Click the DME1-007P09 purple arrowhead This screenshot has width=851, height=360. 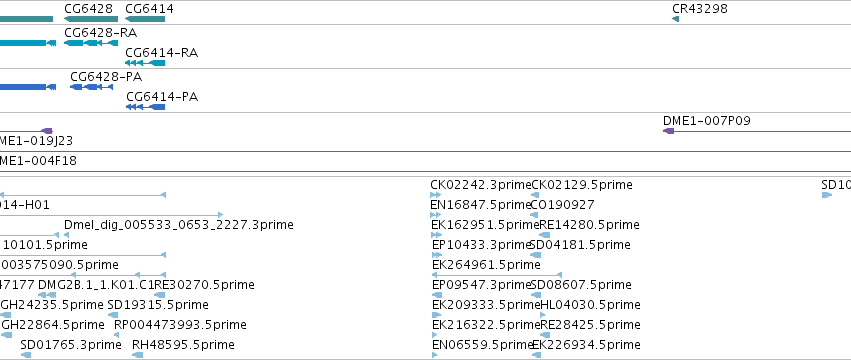point(669,131)
